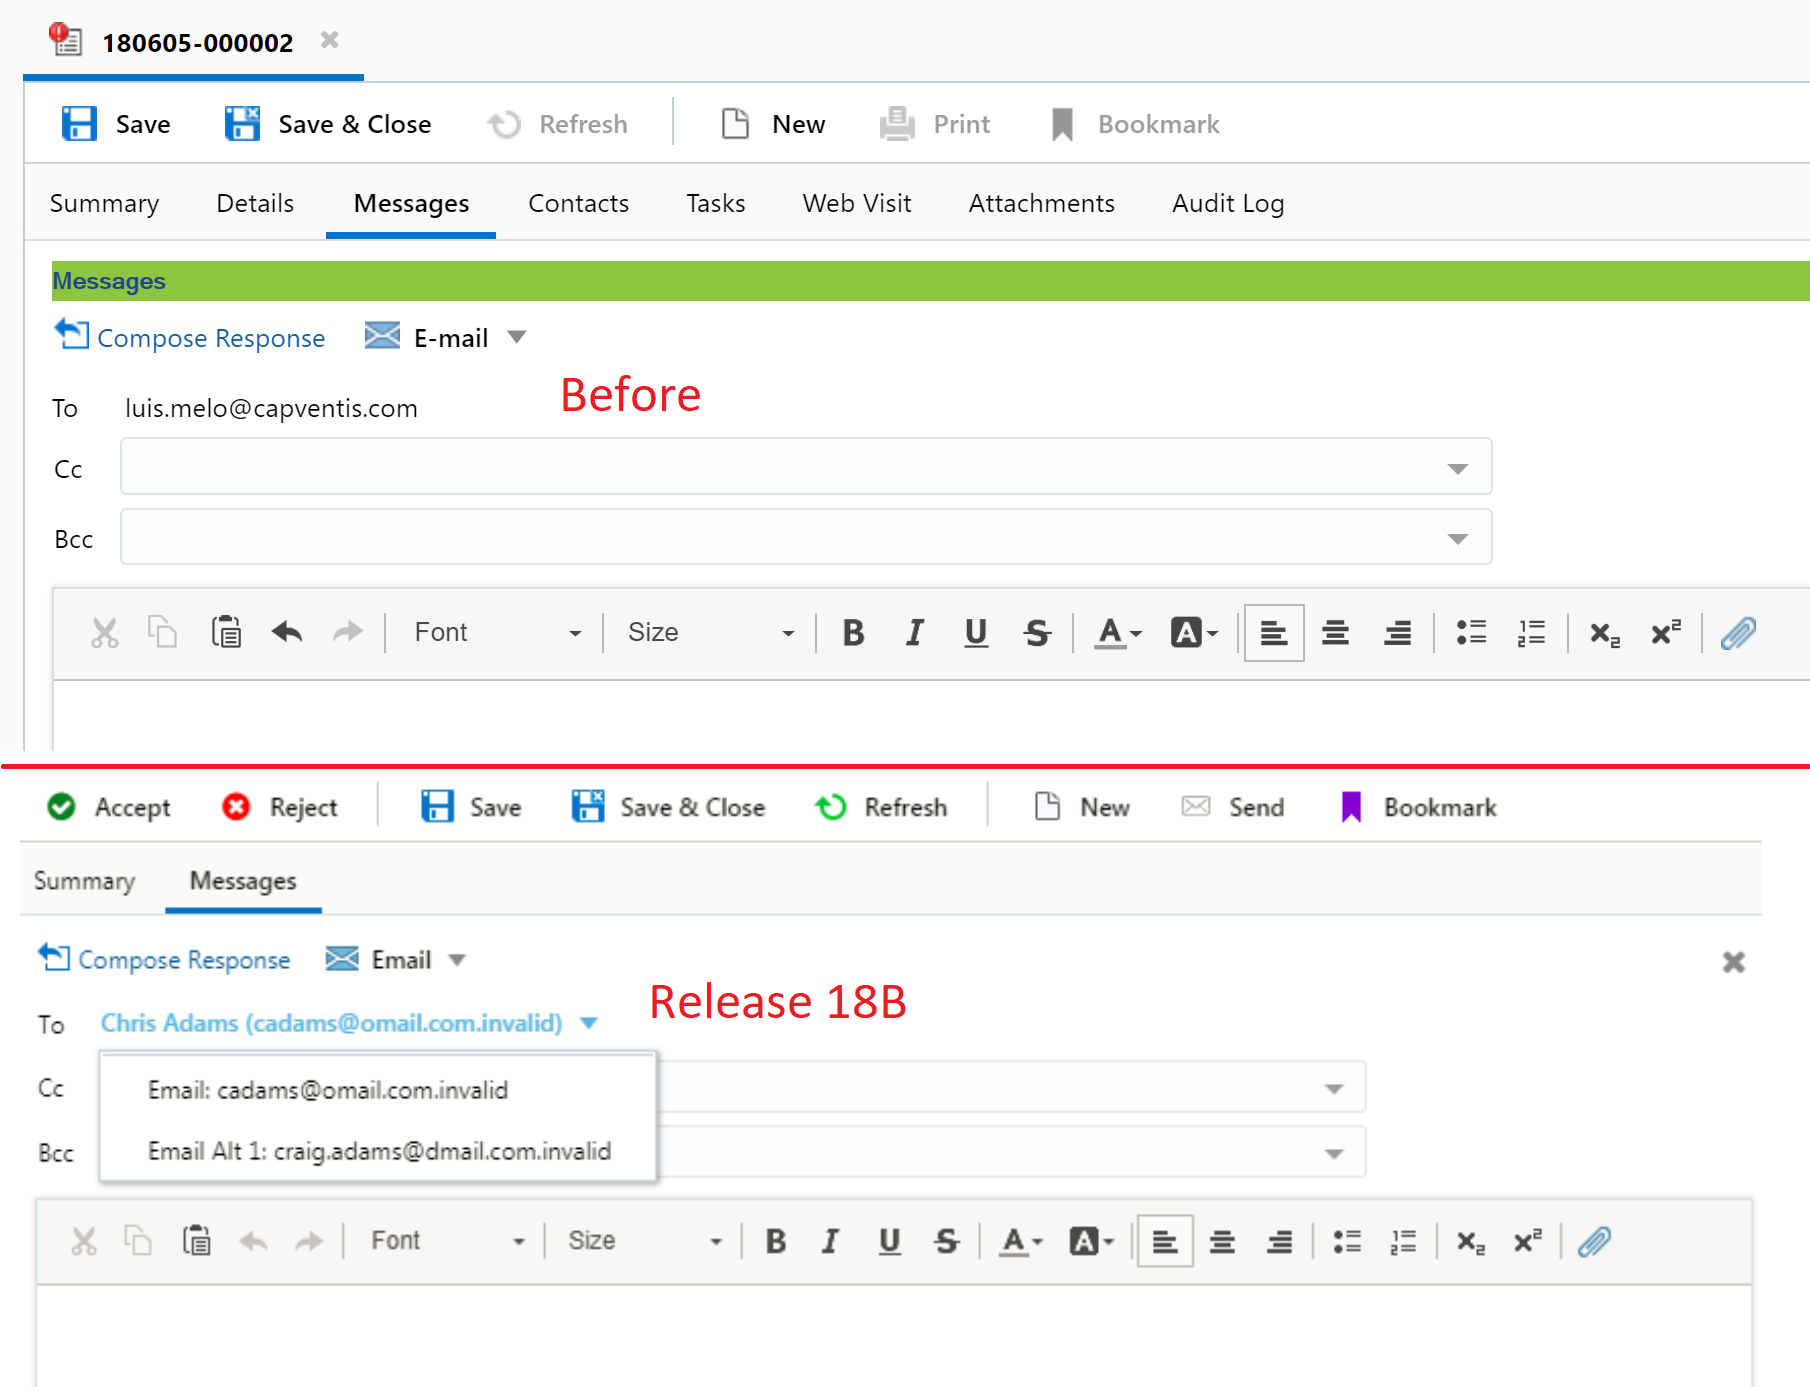Bookmark the incident using the bookmark icon
This screenshot has height=1387, width=1810.
tap(1062, 123)
